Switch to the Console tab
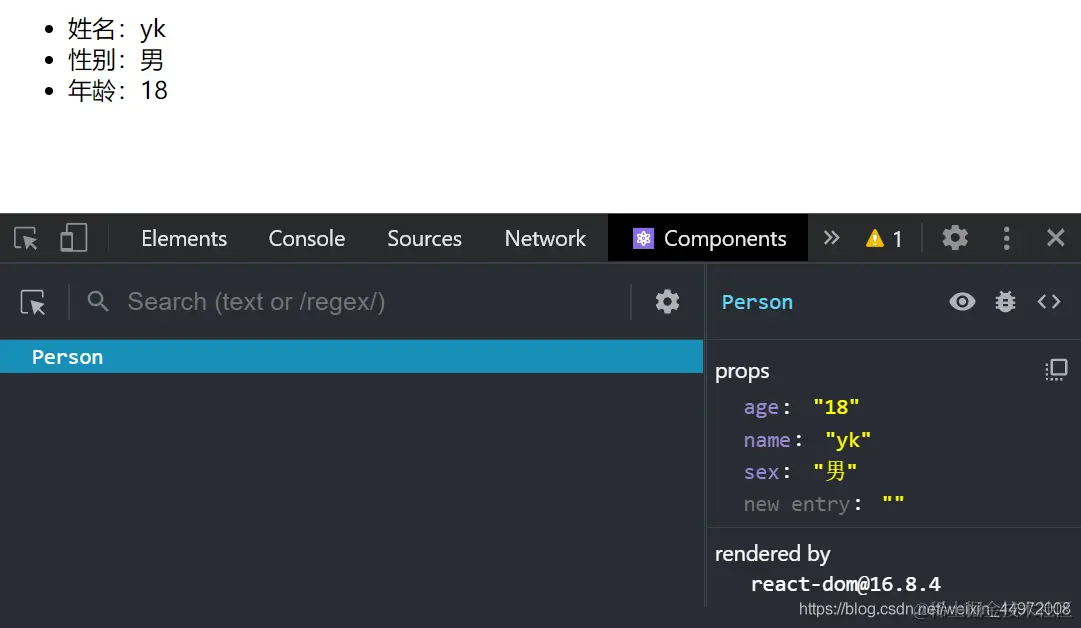Screen dimensions: 1081x628 point(307,238)
